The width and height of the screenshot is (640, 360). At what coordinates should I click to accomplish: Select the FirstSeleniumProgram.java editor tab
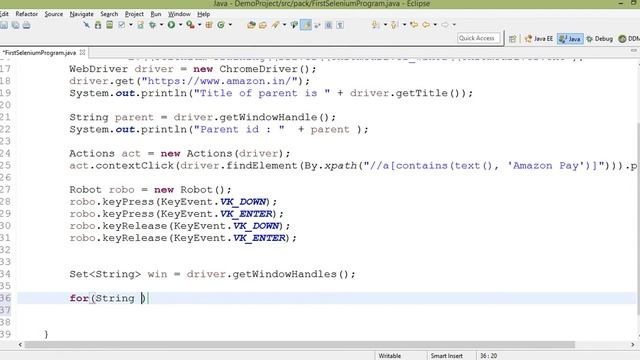pyautogui.click(x=39, y=53)
